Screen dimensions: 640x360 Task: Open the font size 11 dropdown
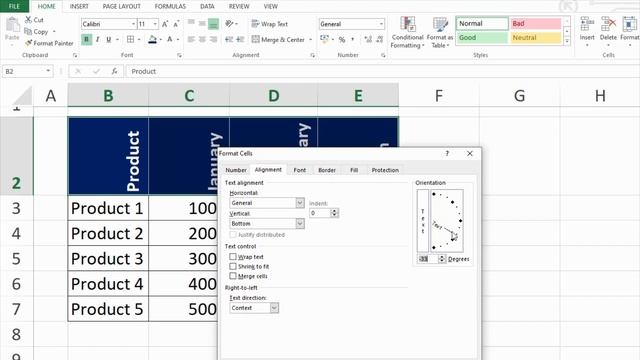click(155, 24)
